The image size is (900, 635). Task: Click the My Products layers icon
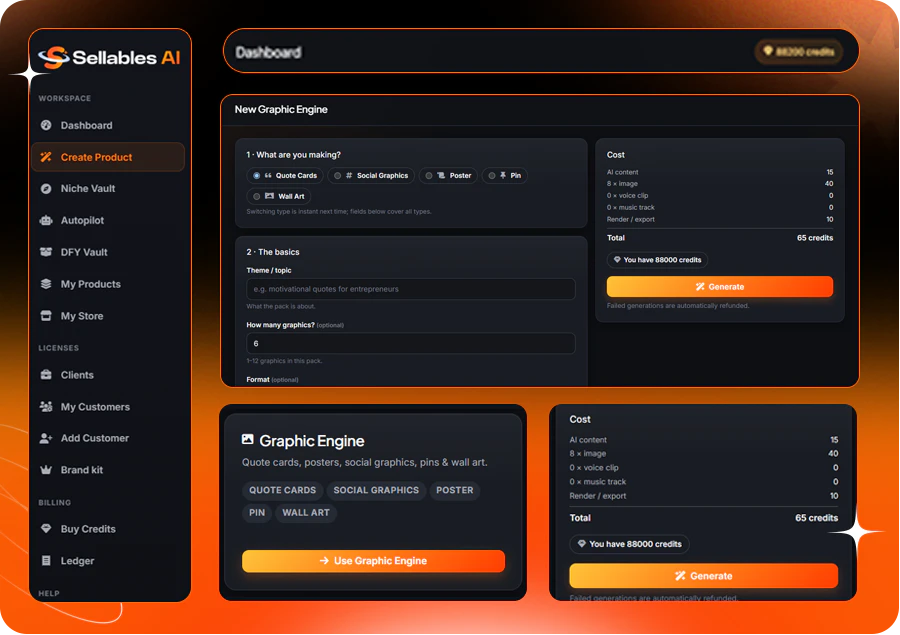click(x=46, y=284)
